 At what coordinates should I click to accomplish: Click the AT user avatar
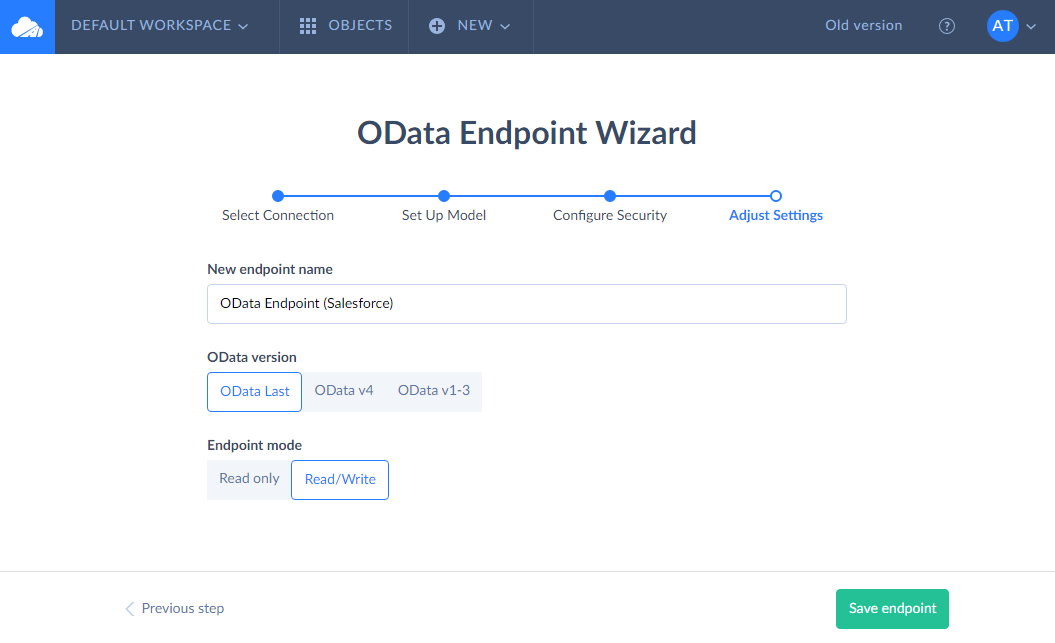(x=1003, y=26)
